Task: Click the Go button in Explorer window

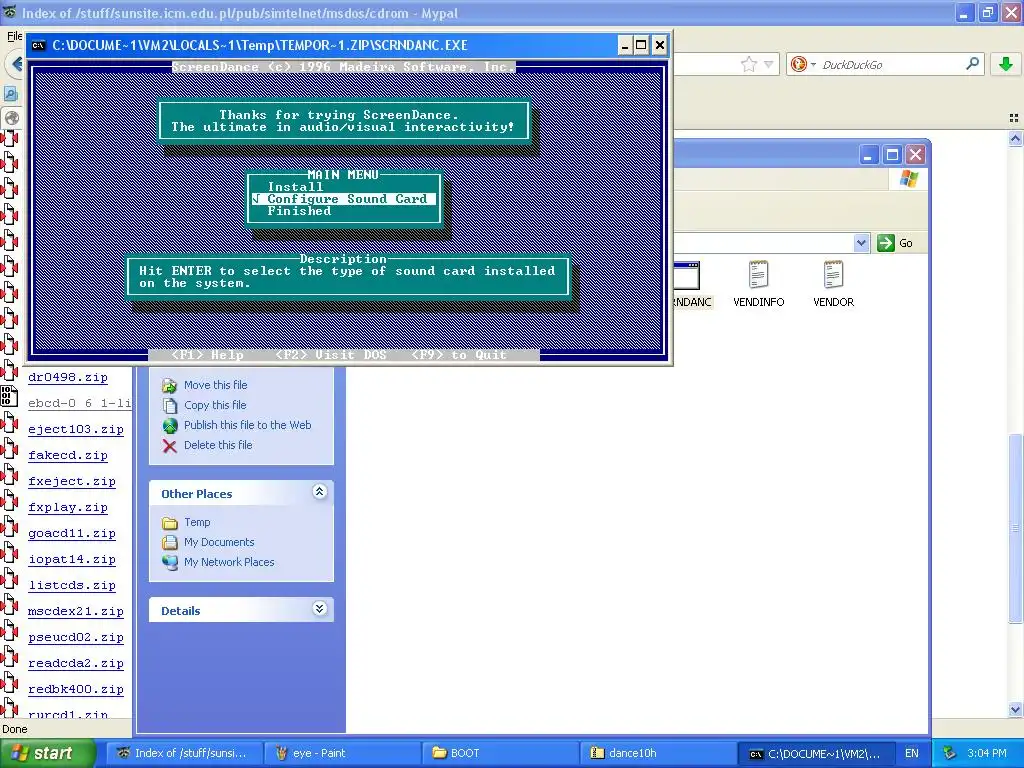Action: pos(895,243)
